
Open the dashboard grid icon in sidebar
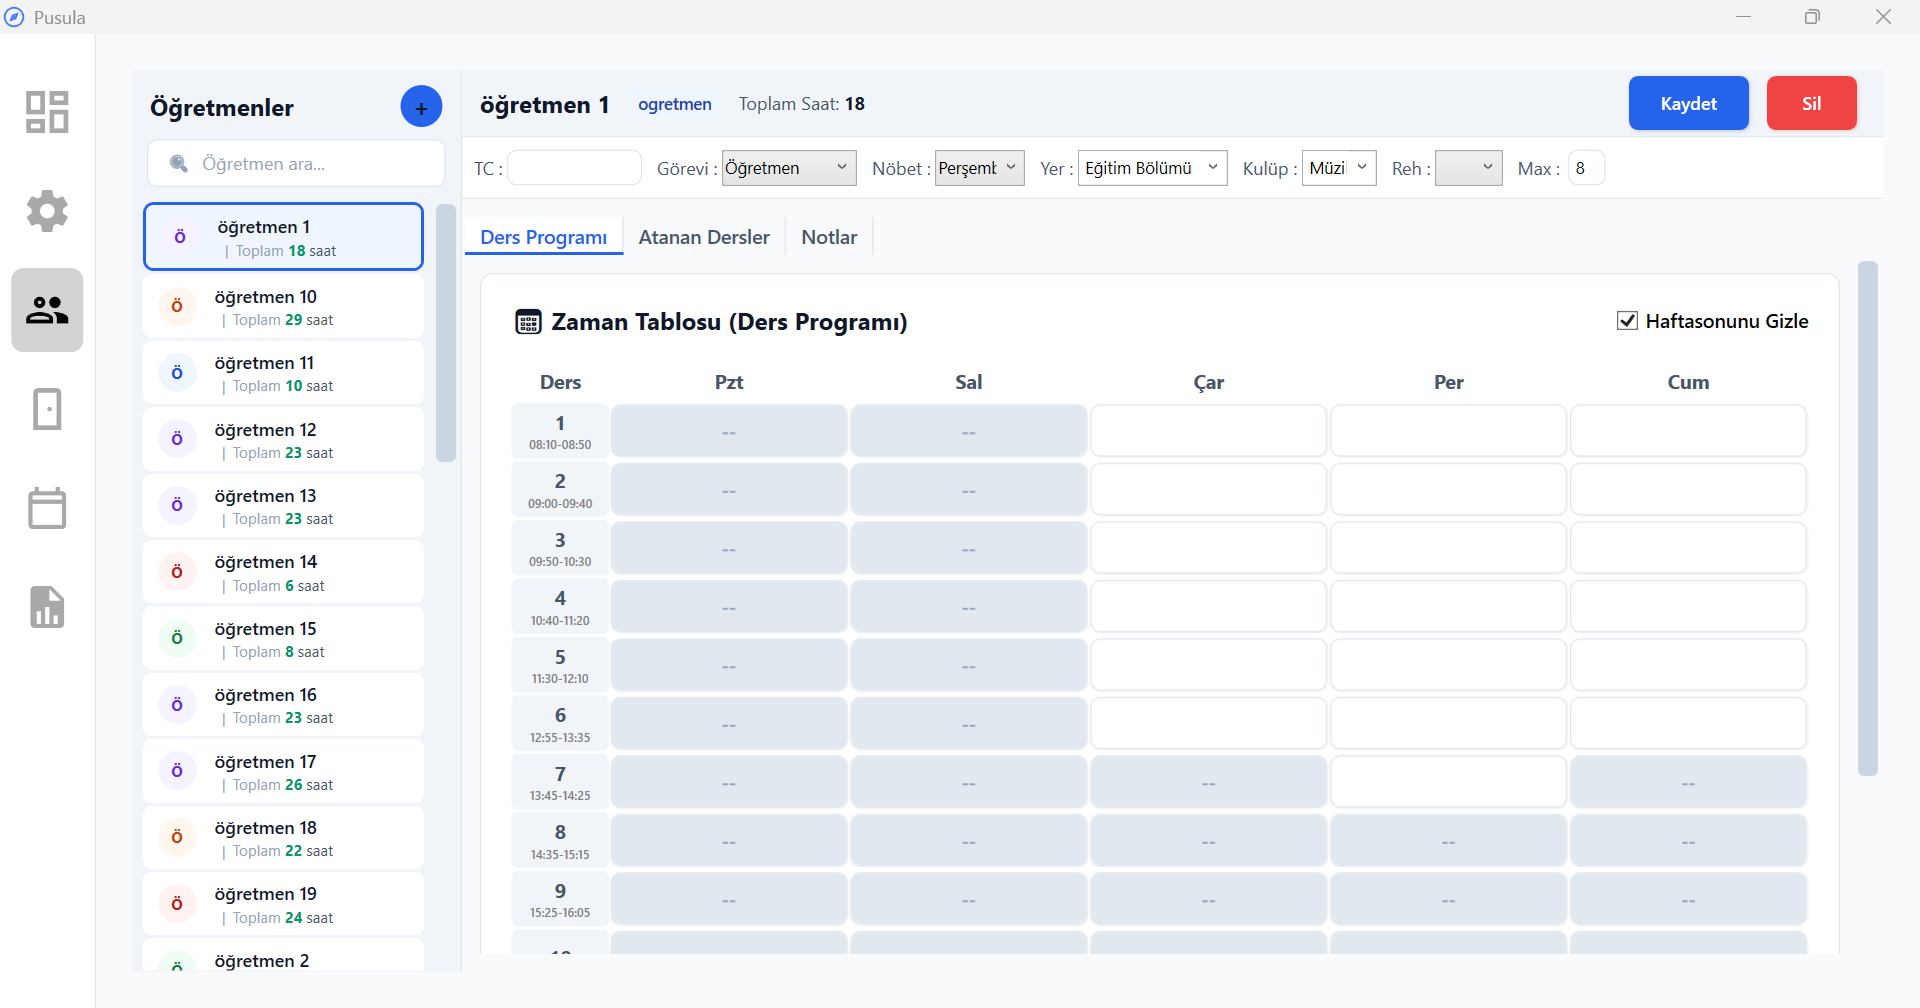click(x=47, y=112)
